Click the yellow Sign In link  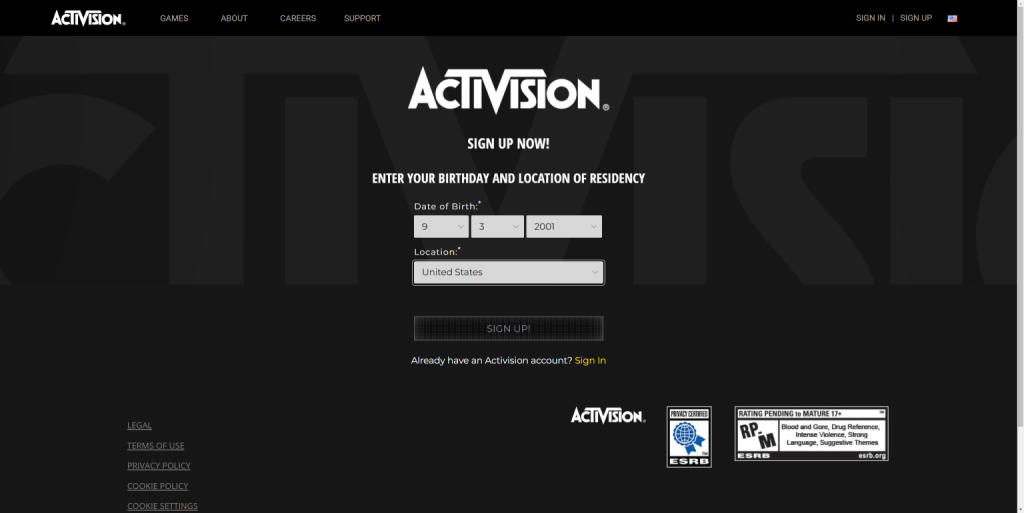pos(590,360)
